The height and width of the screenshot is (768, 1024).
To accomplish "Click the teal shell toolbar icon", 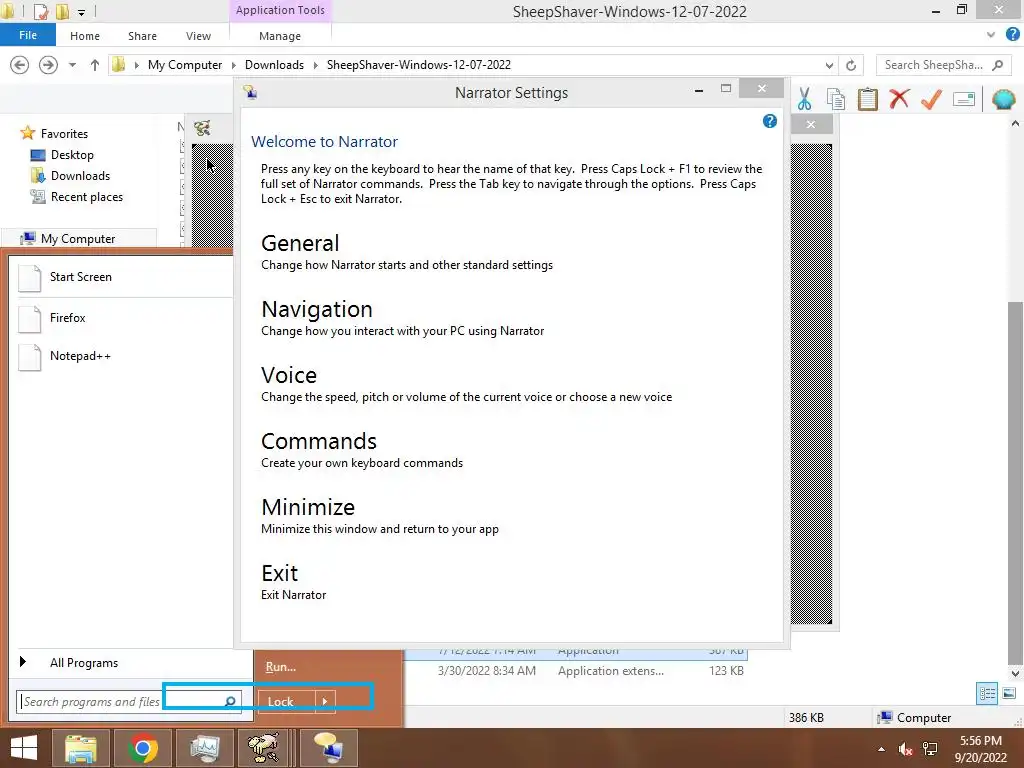I will (1003, 99).
